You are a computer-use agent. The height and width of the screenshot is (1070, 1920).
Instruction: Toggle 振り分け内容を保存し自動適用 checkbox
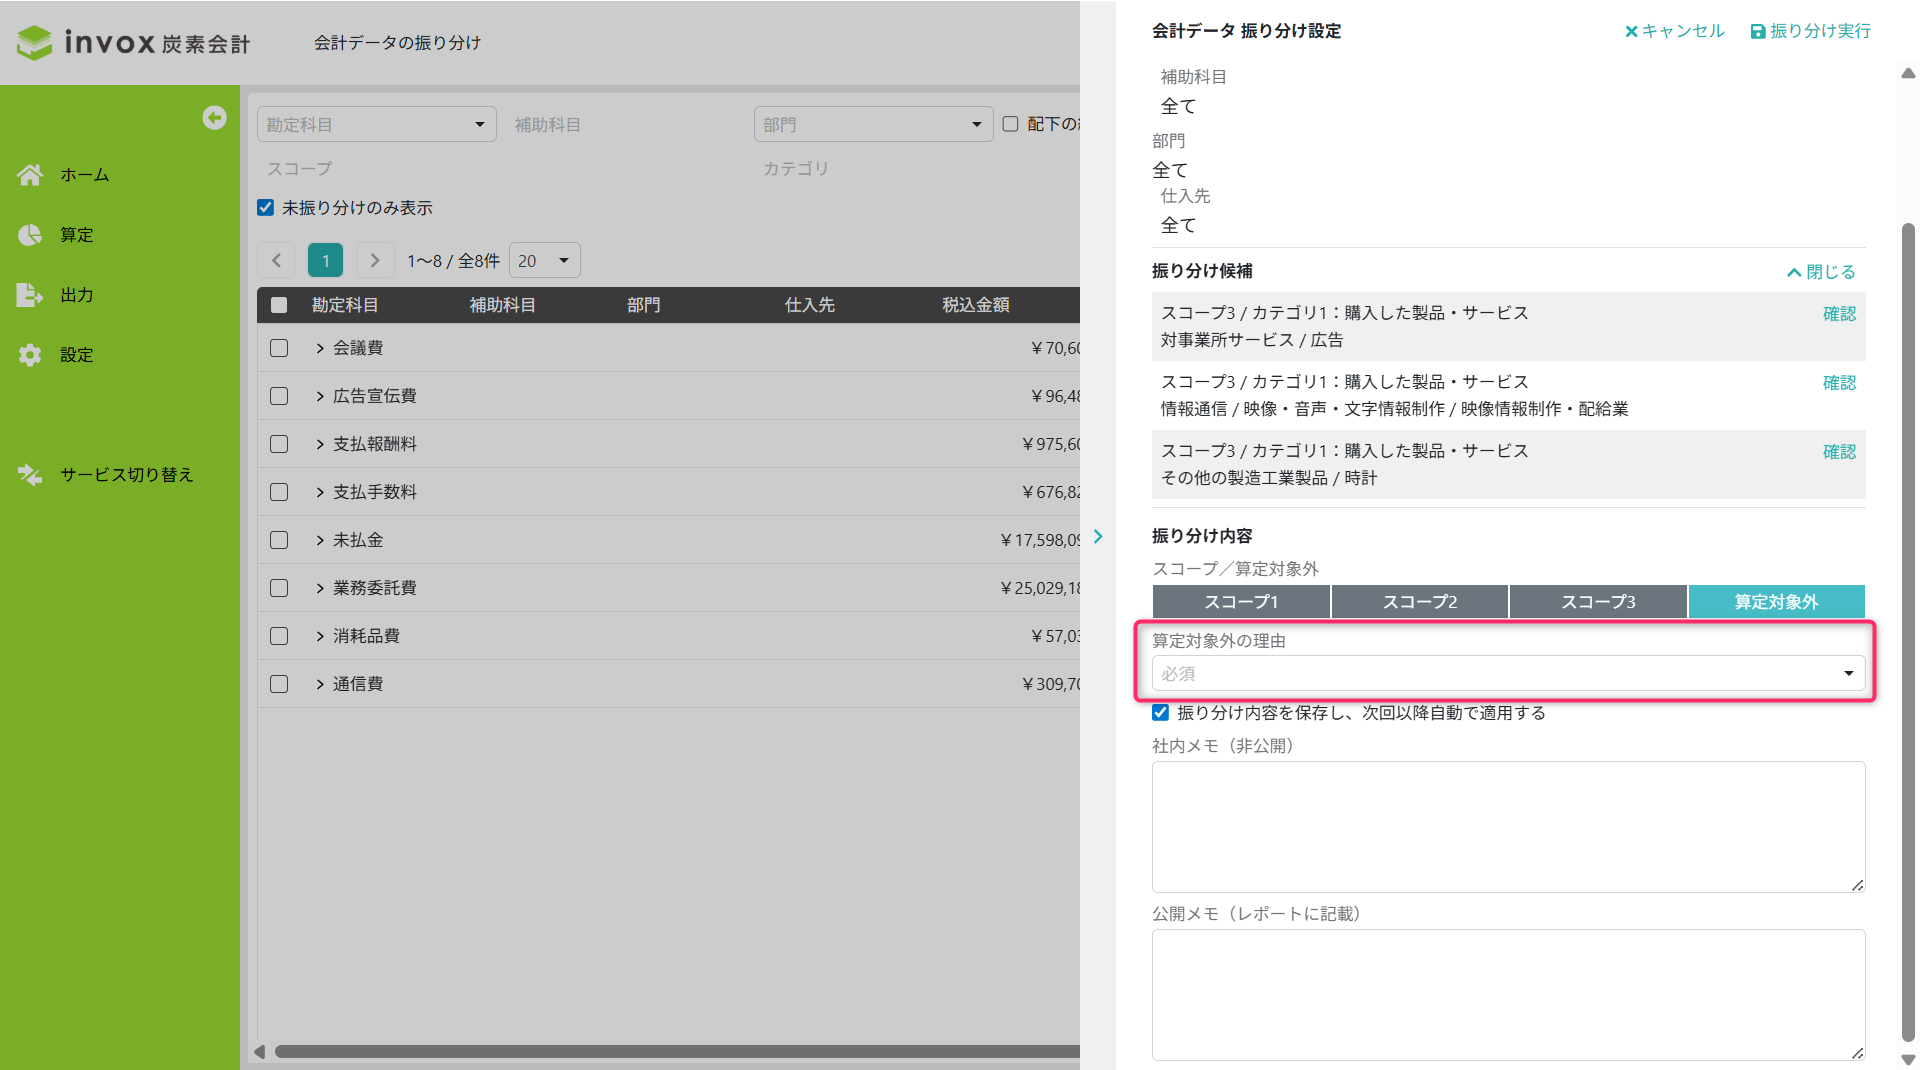tap(1160, 713)
